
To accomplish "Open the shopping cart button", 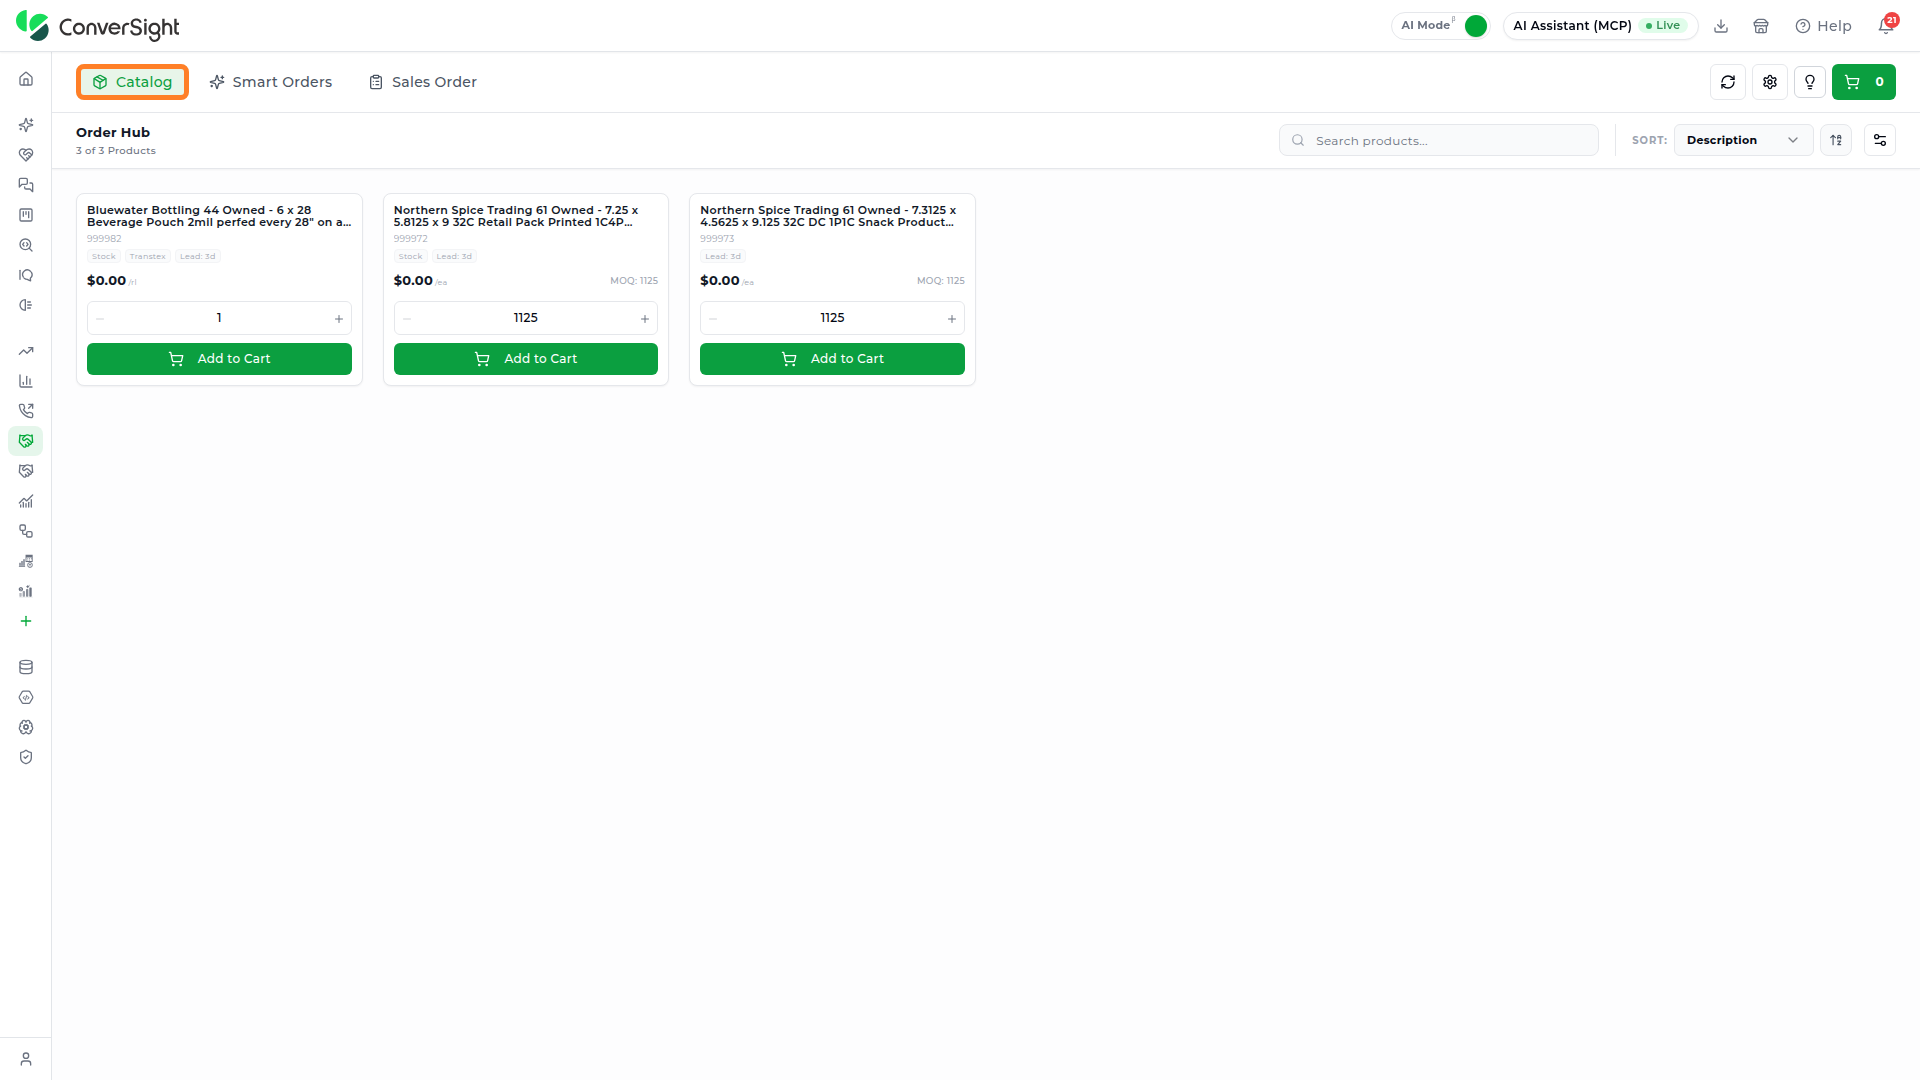I will [1864, 82].
